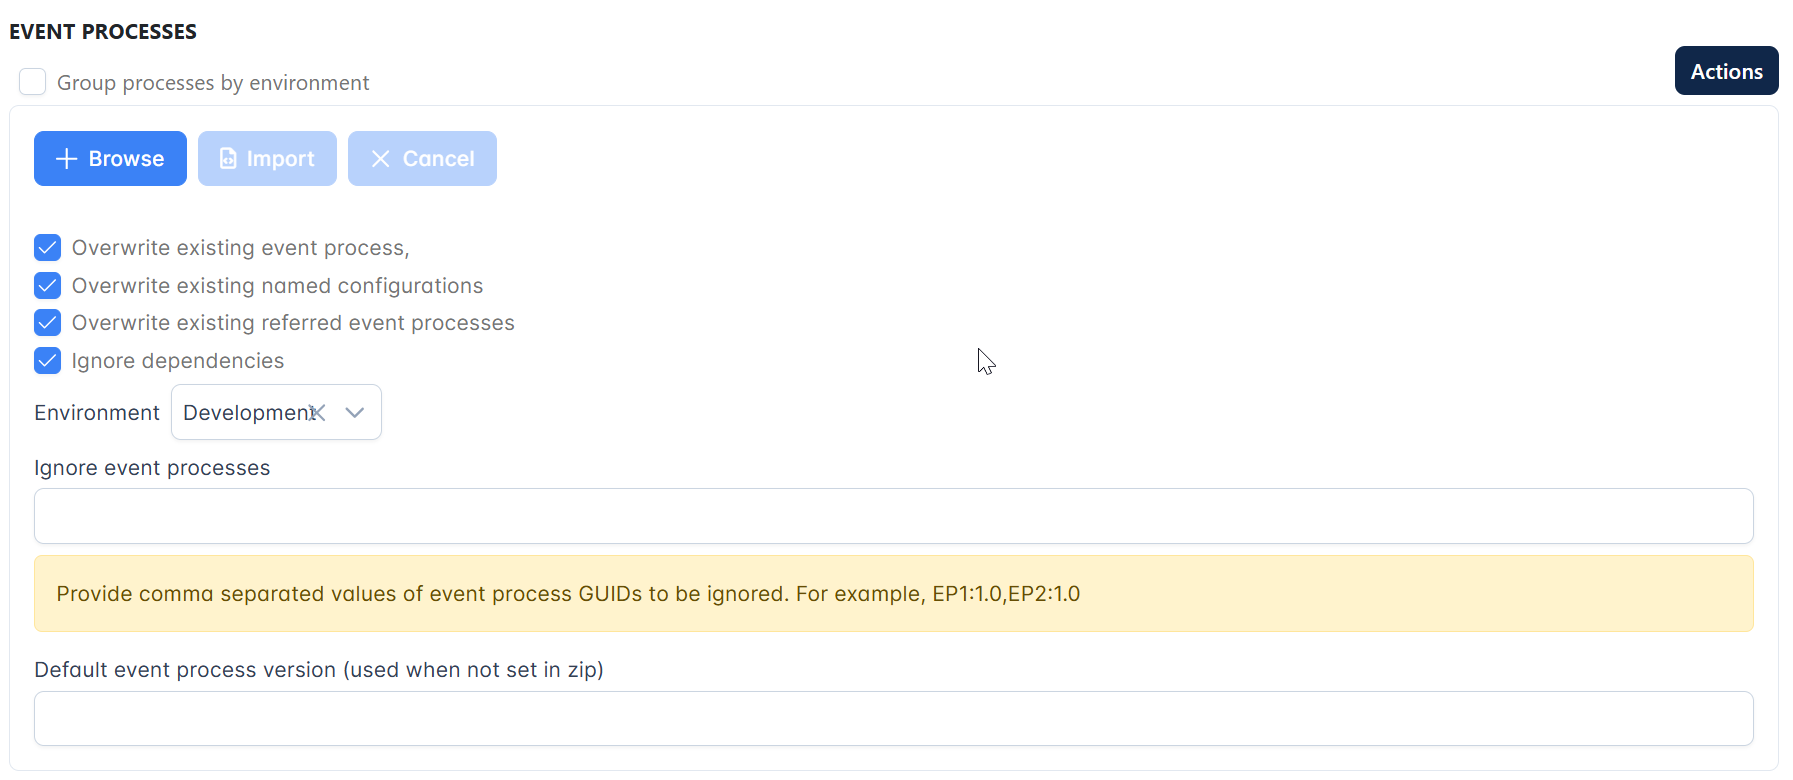Toggle Group processes by environment checkbox
Image resolution: width=1793 pixels, height=780 pixels.
click(33, 82)
